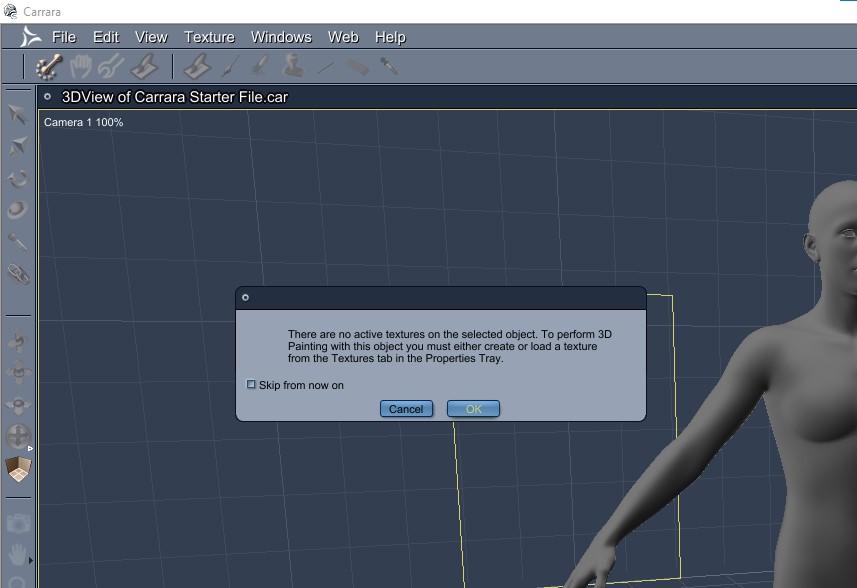Screen dimensions: 857x588
Task: Click the camera track propeller icon
Action: coord(18,342)
